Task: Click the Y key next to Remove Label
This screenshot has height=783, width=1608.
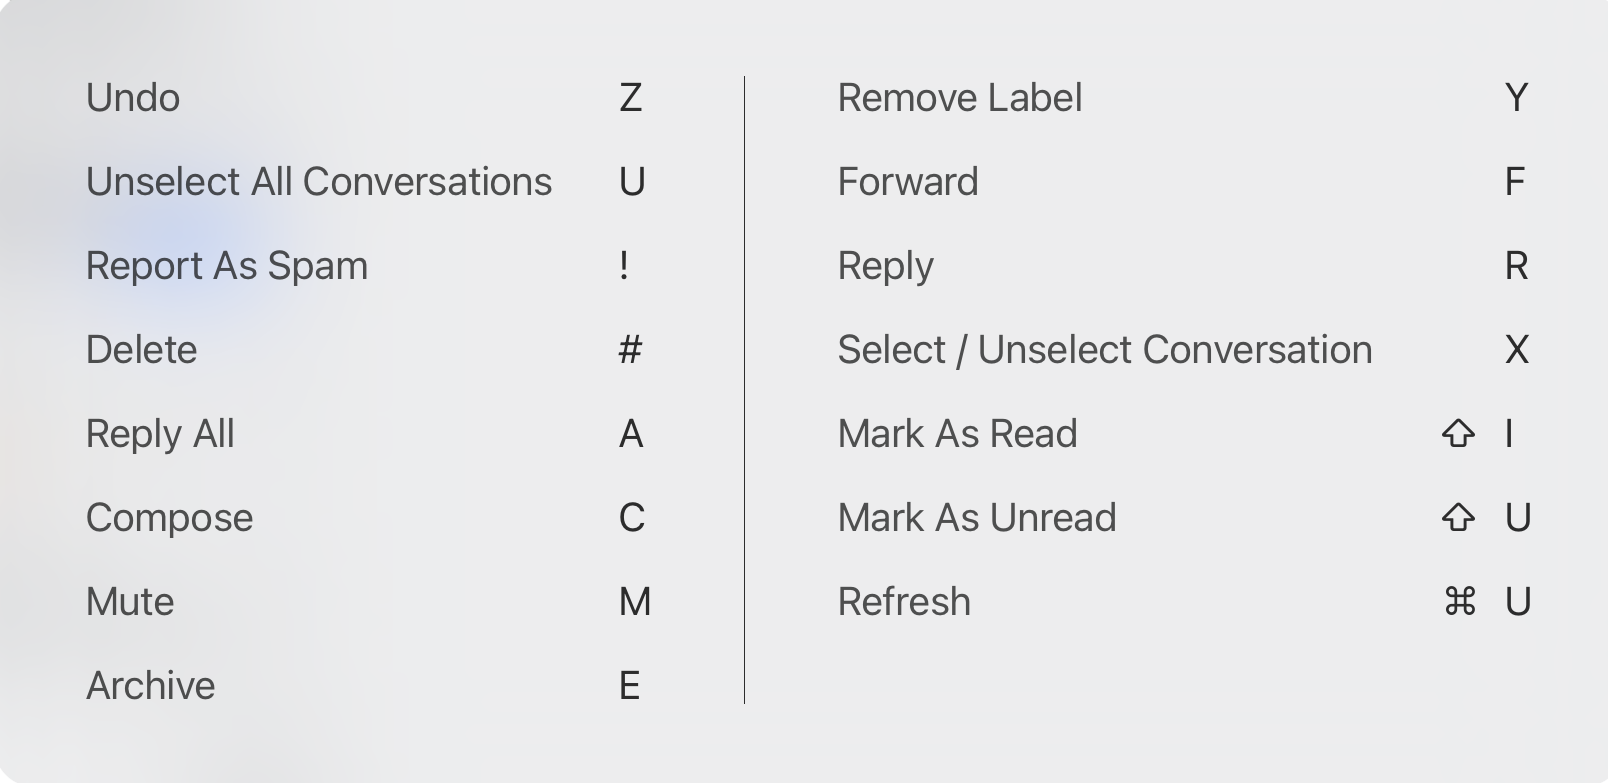Action: coord(1516,98)
